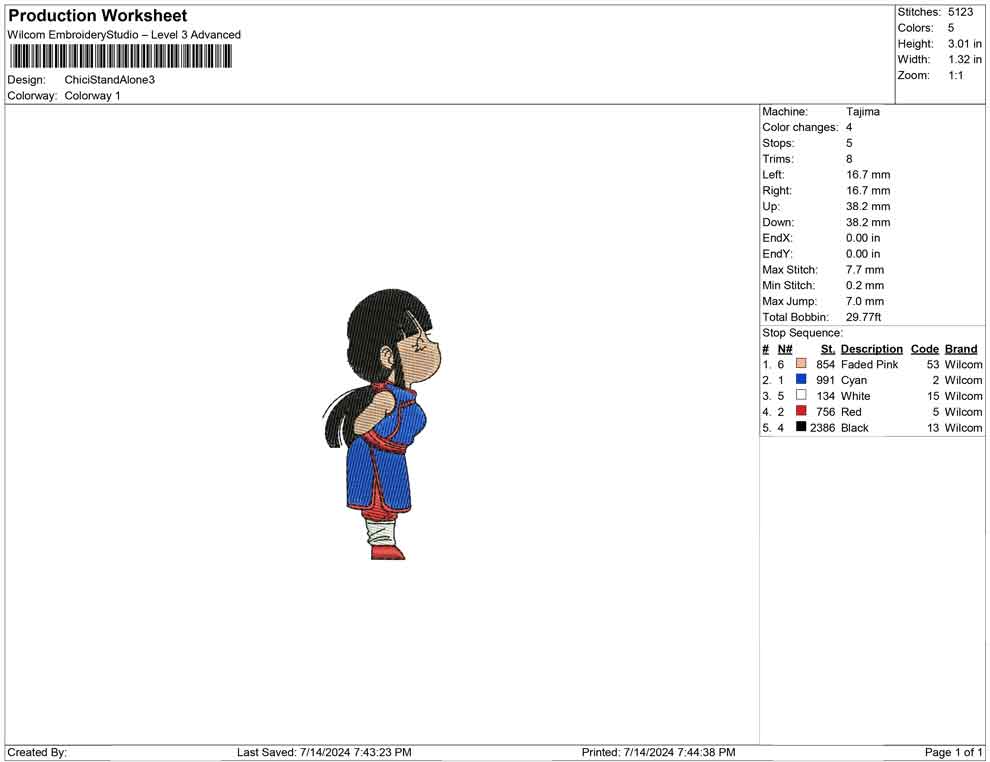The height and width of the screenshot is (762, 990).
Task: Click the Stops value 5
Action: point(849,143)
